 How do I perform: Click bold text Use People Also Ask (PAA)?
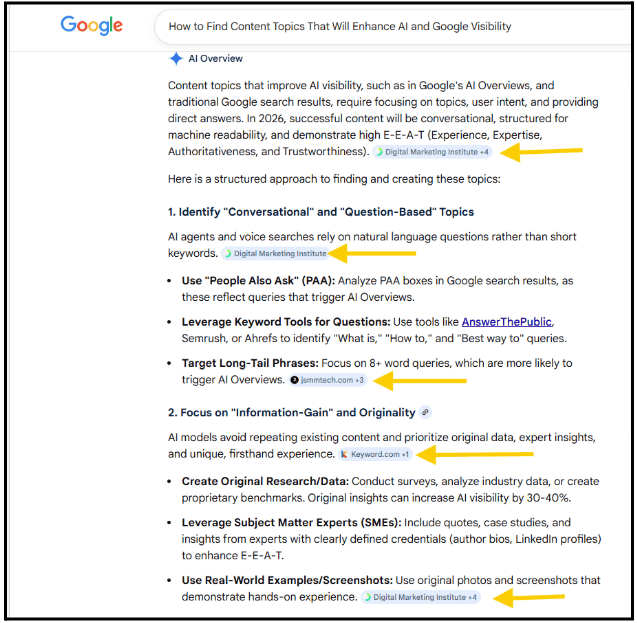click(x=258, y=281)
